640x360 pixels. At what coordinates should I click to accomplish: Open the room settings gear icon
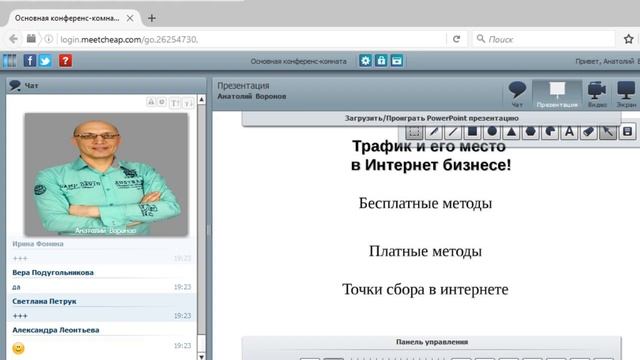365,61
